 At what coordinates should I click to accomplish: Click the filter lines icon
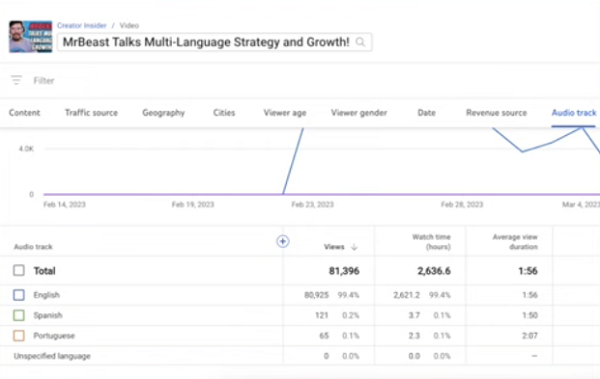pos(16,80)
